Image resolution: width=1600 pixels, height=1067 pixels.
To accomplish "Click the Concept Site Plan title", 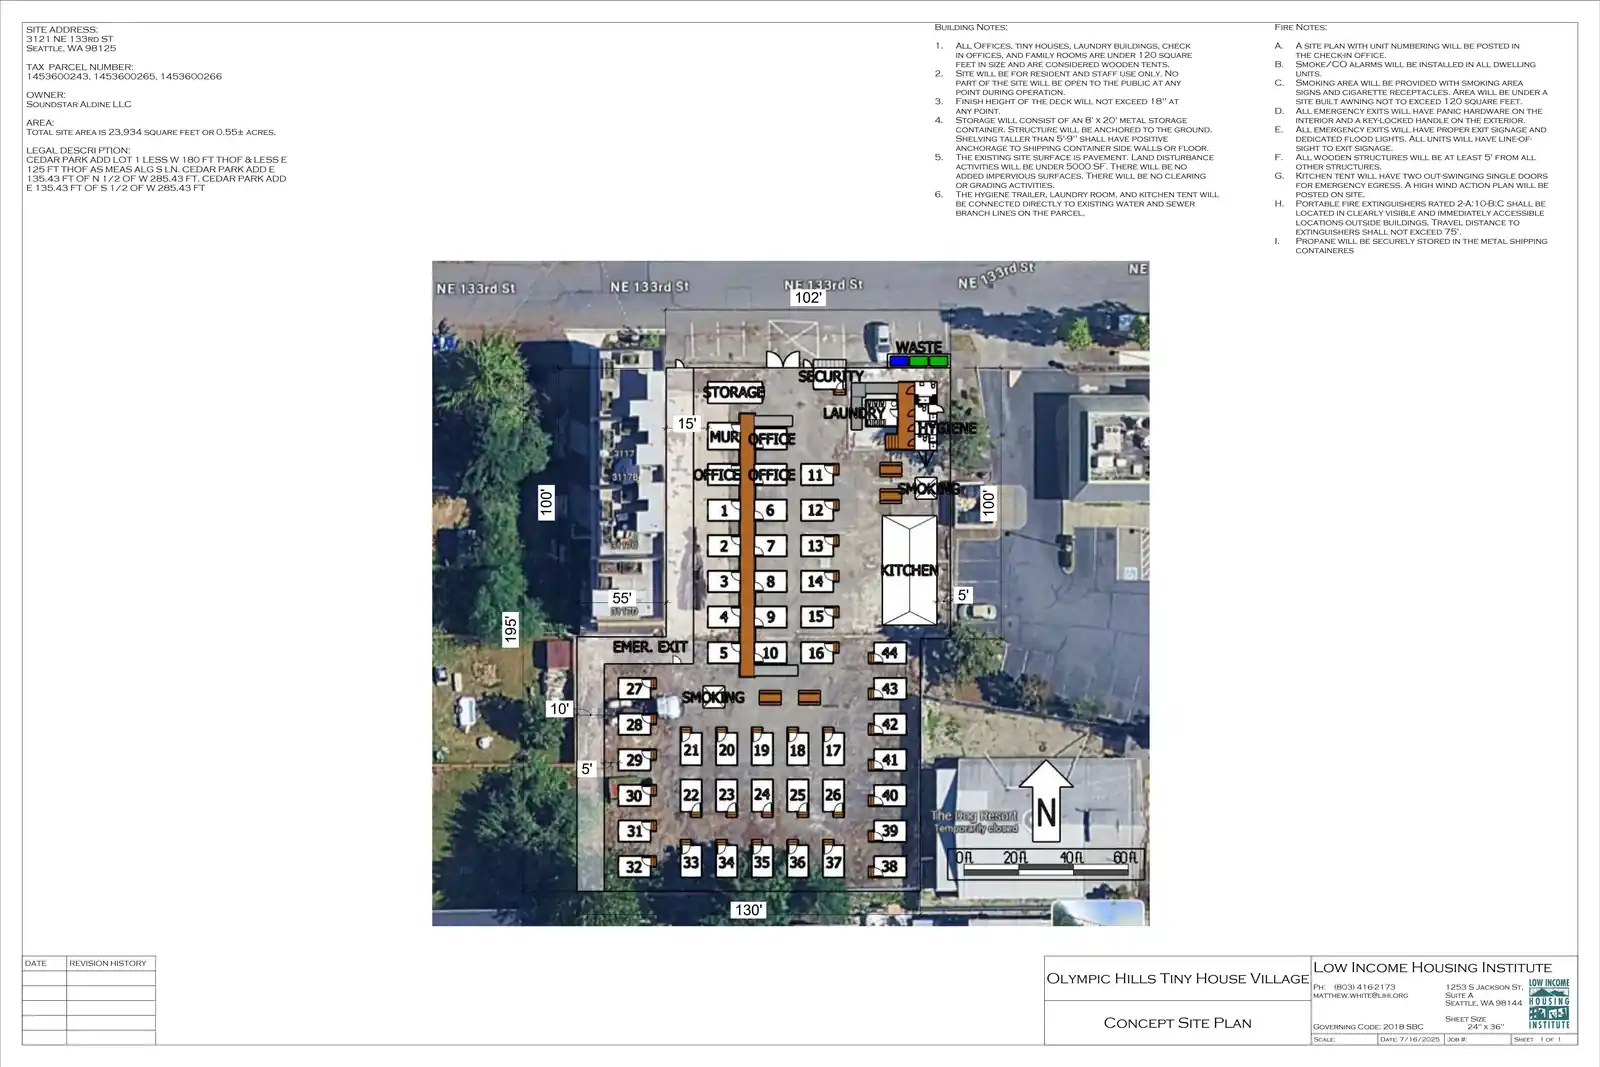I will (x=1177, y=1022).
